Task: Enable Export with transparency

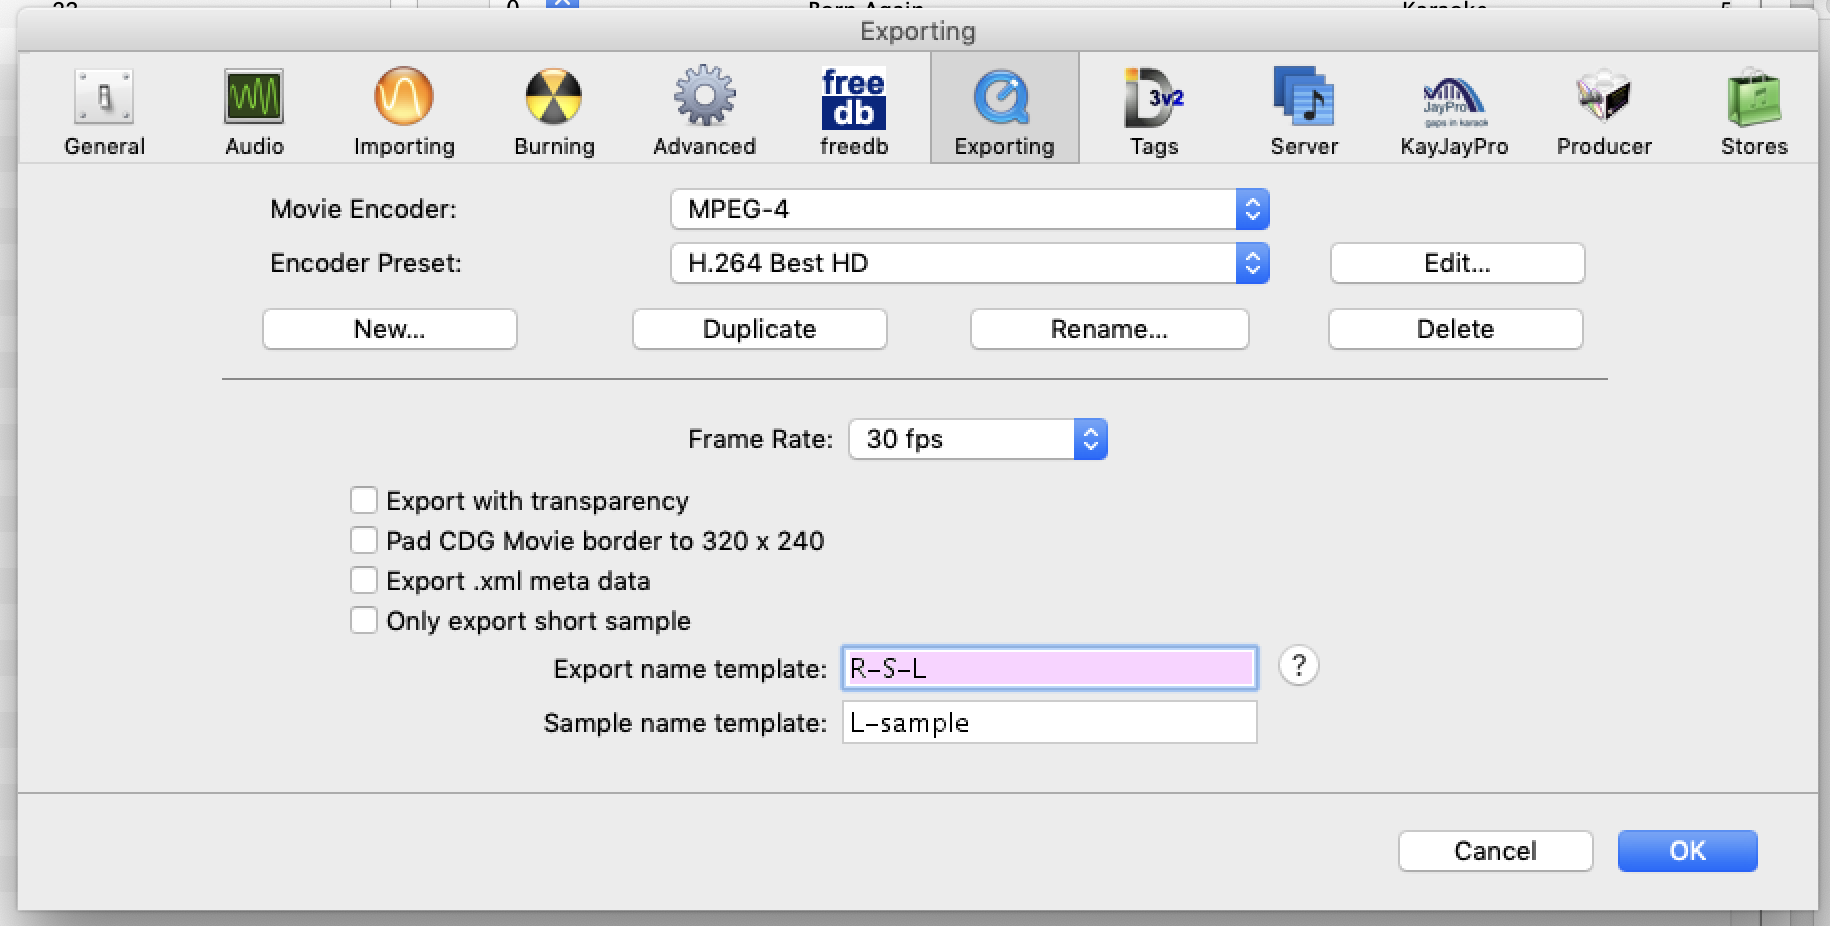Action: pos(364,501)
